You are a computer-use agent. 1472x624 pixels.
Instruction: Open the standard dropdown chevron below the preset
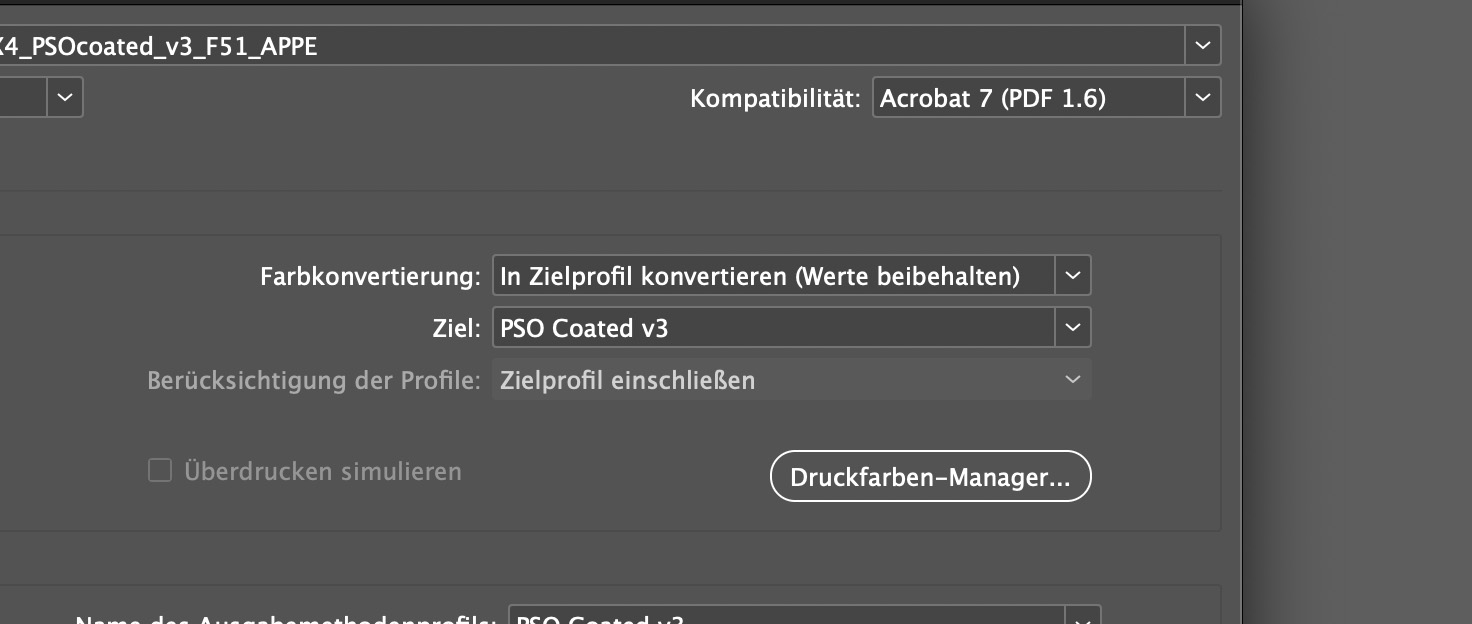(64, 98)
